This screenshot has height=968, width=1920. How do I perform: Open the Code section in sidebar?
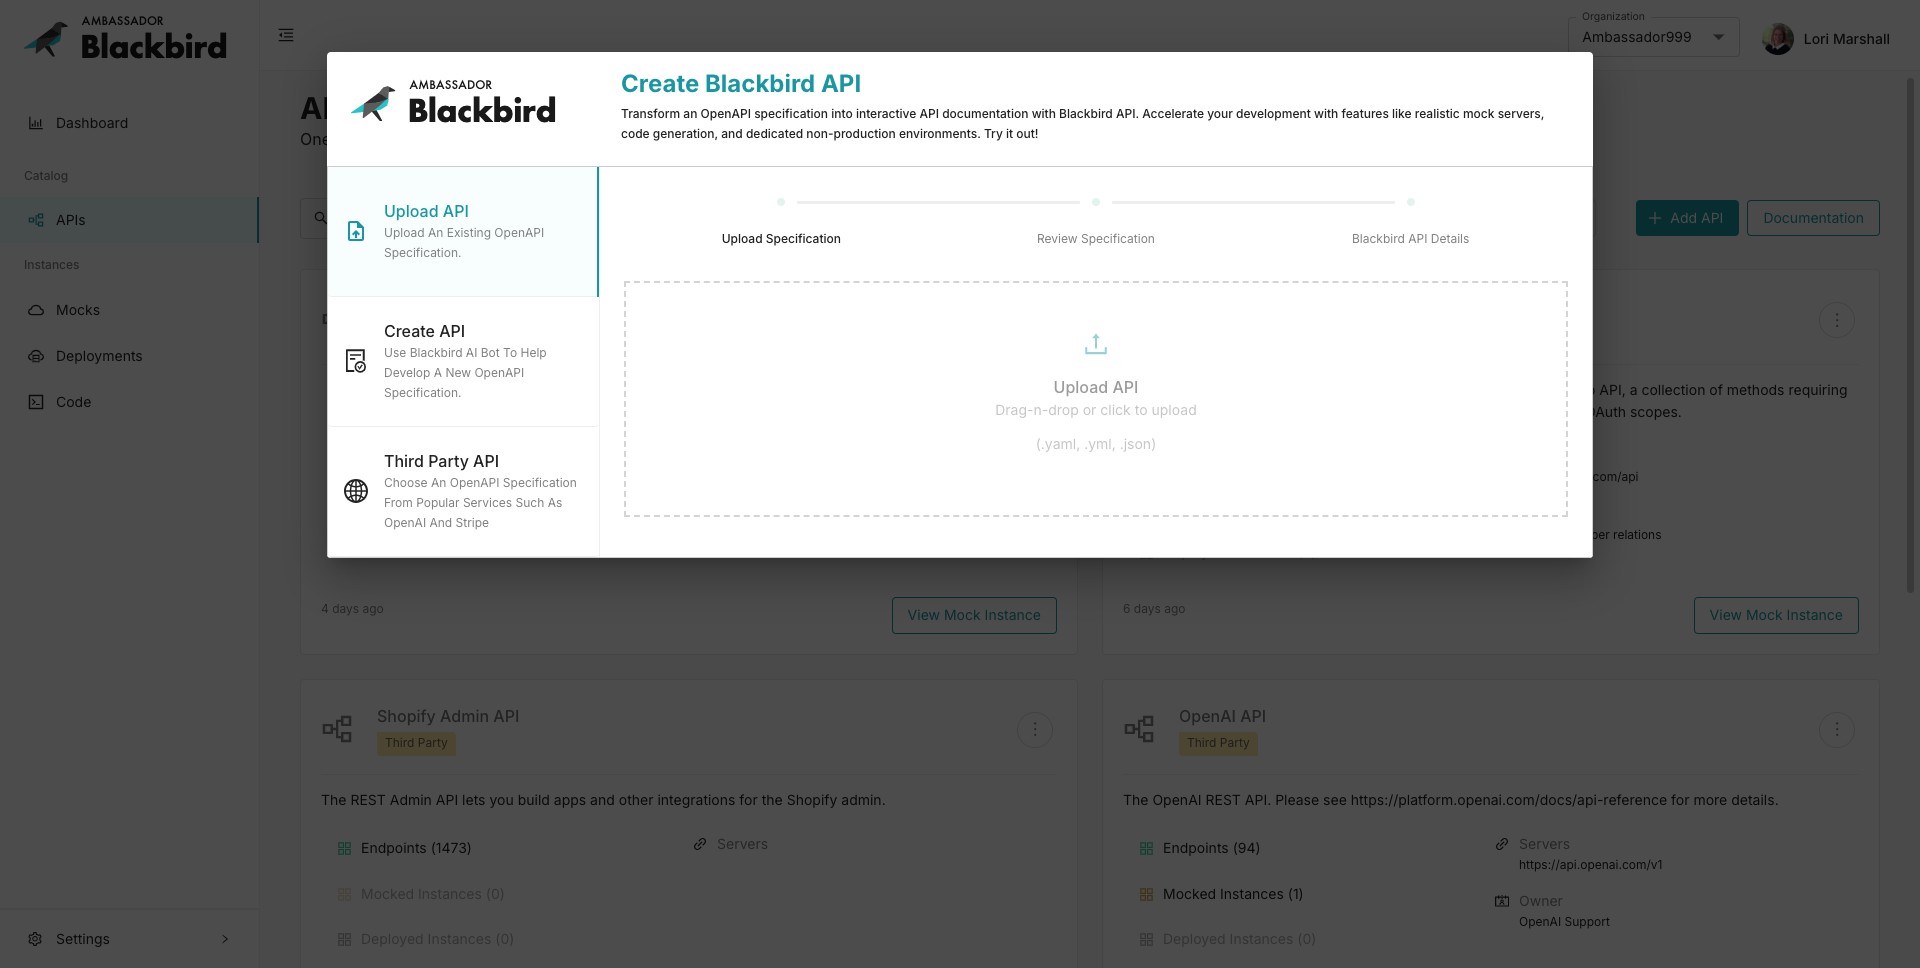(x=129, y=402)
